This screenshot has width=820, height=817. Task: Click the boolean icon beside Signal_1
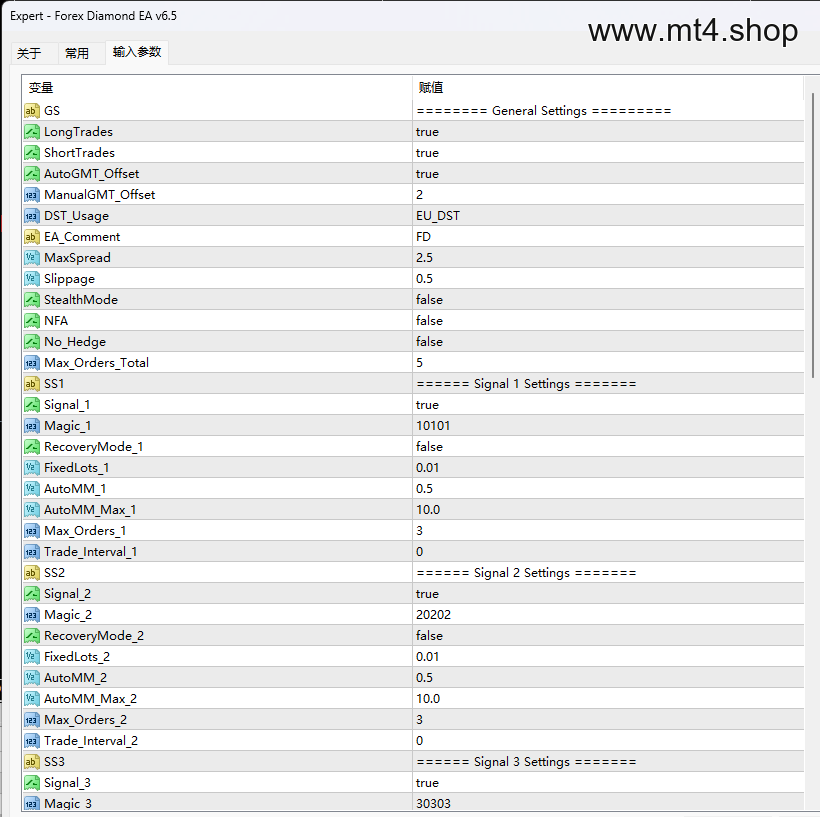pos(32,404)
